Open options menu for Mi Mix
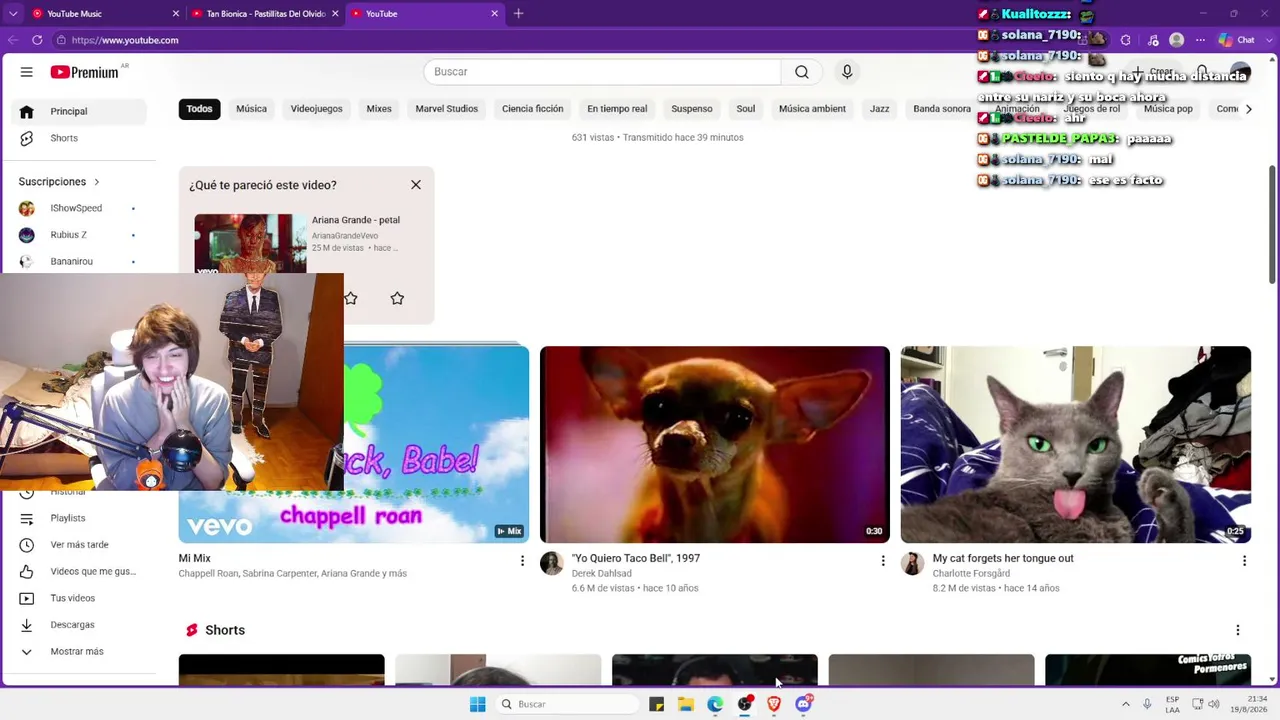The image size is (1280, 720). click(522, 561)
